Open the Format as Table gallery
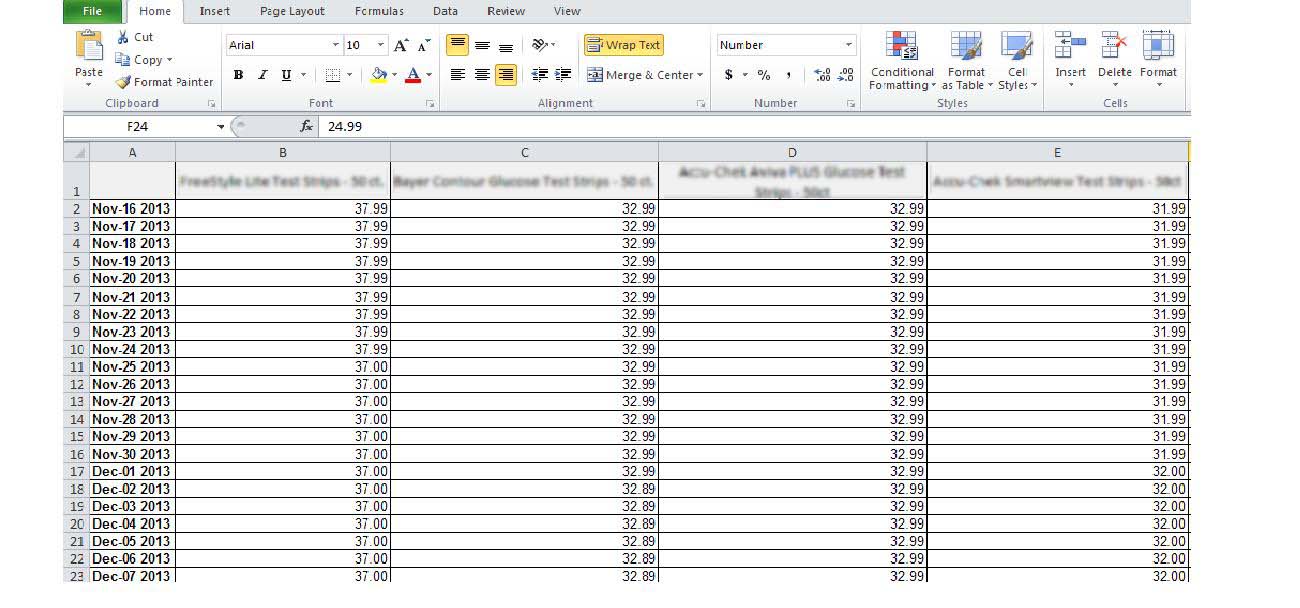Viewport: 1300px width, 608px height. 967,61
